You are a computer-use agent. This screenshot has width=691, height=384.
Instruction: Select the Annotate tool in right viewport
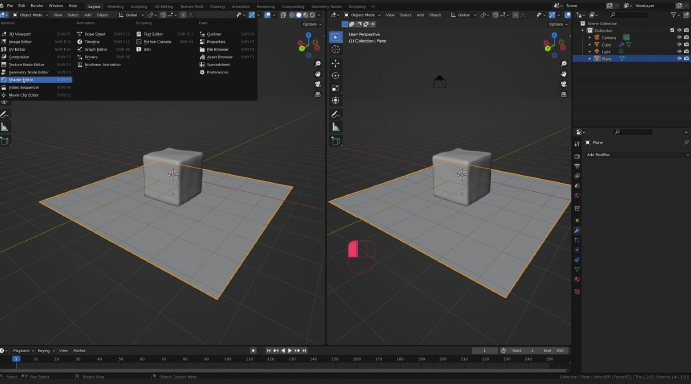pos(335,115)
